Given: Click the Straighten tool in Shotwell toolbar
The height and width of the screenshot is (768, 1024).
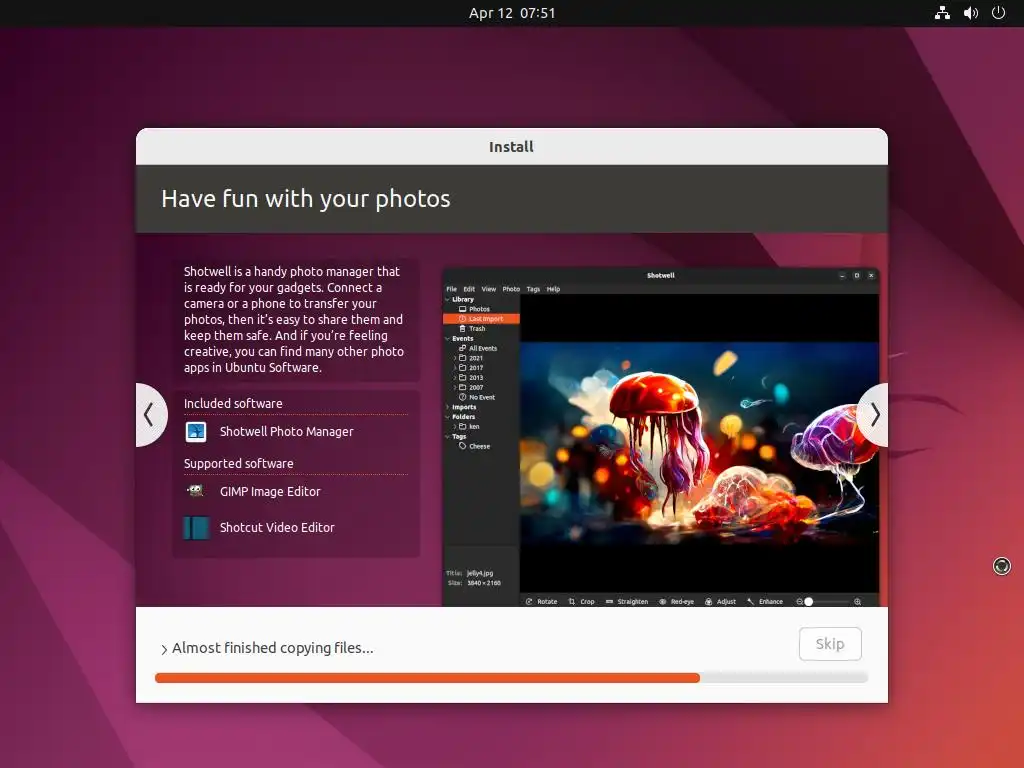Looking at the screenshot, I should (627, 601).
